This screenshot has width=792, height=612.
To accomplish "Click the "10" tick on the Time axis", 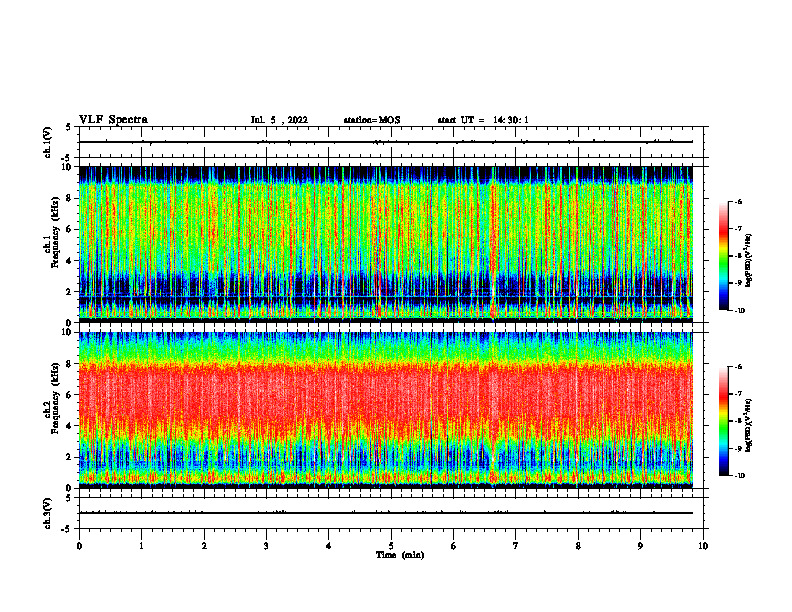I will click(703, 546).
